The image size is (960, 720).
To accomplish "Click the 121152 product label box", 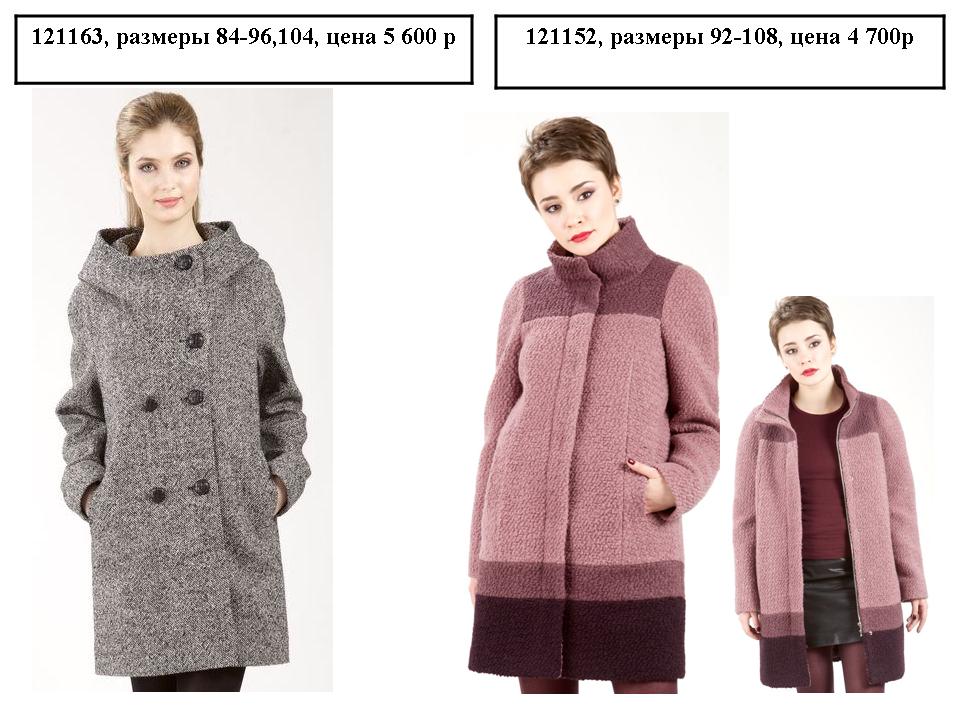I will tap(719, 52).
